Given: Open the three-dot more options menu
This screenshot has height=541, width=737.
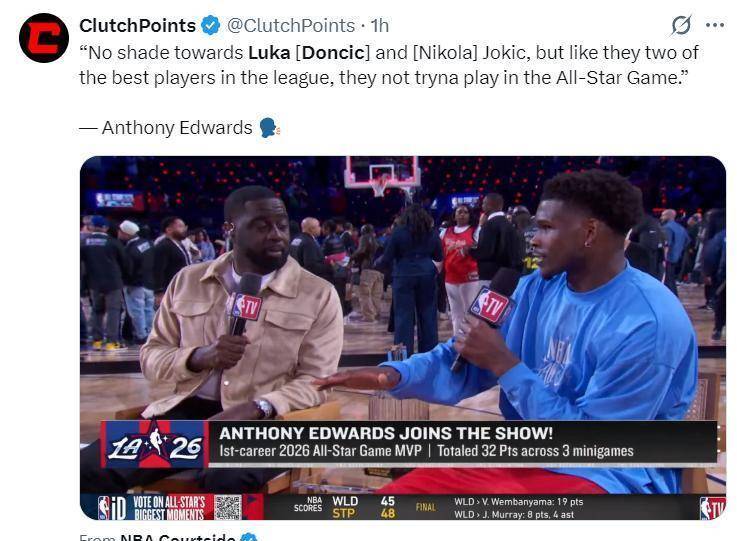Looking at the screenshot, I should [x=715, y=25].
